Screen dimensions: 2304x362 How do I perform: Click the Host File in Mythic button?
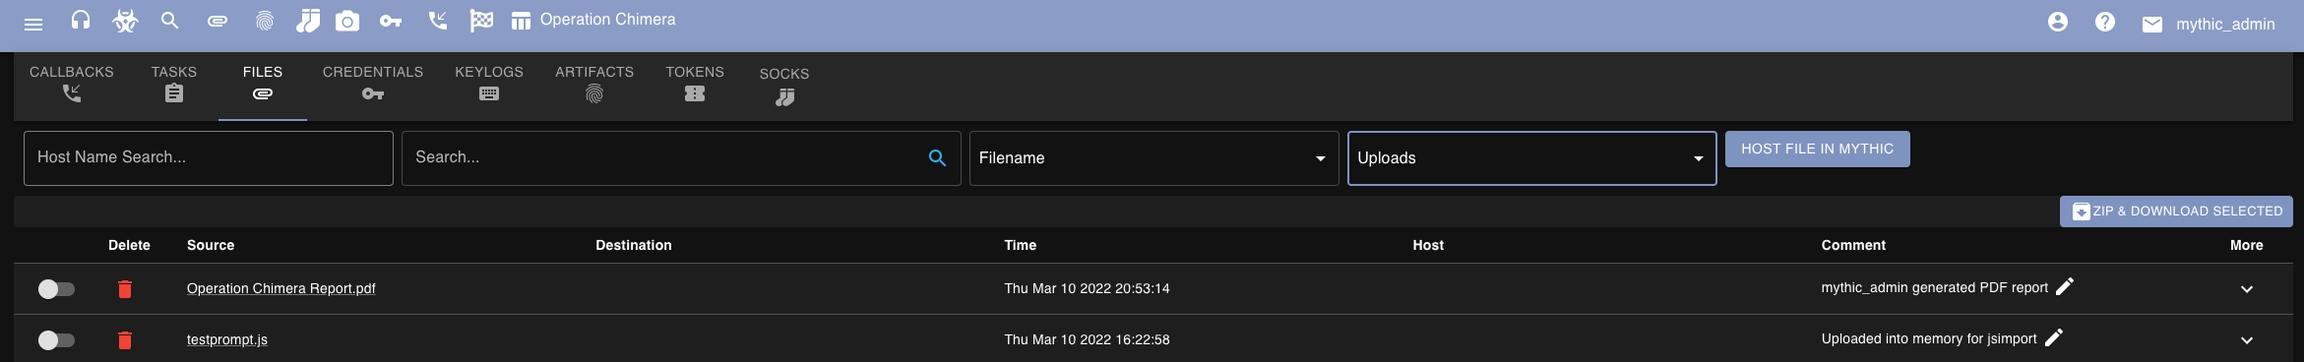tap(1817, 149)
